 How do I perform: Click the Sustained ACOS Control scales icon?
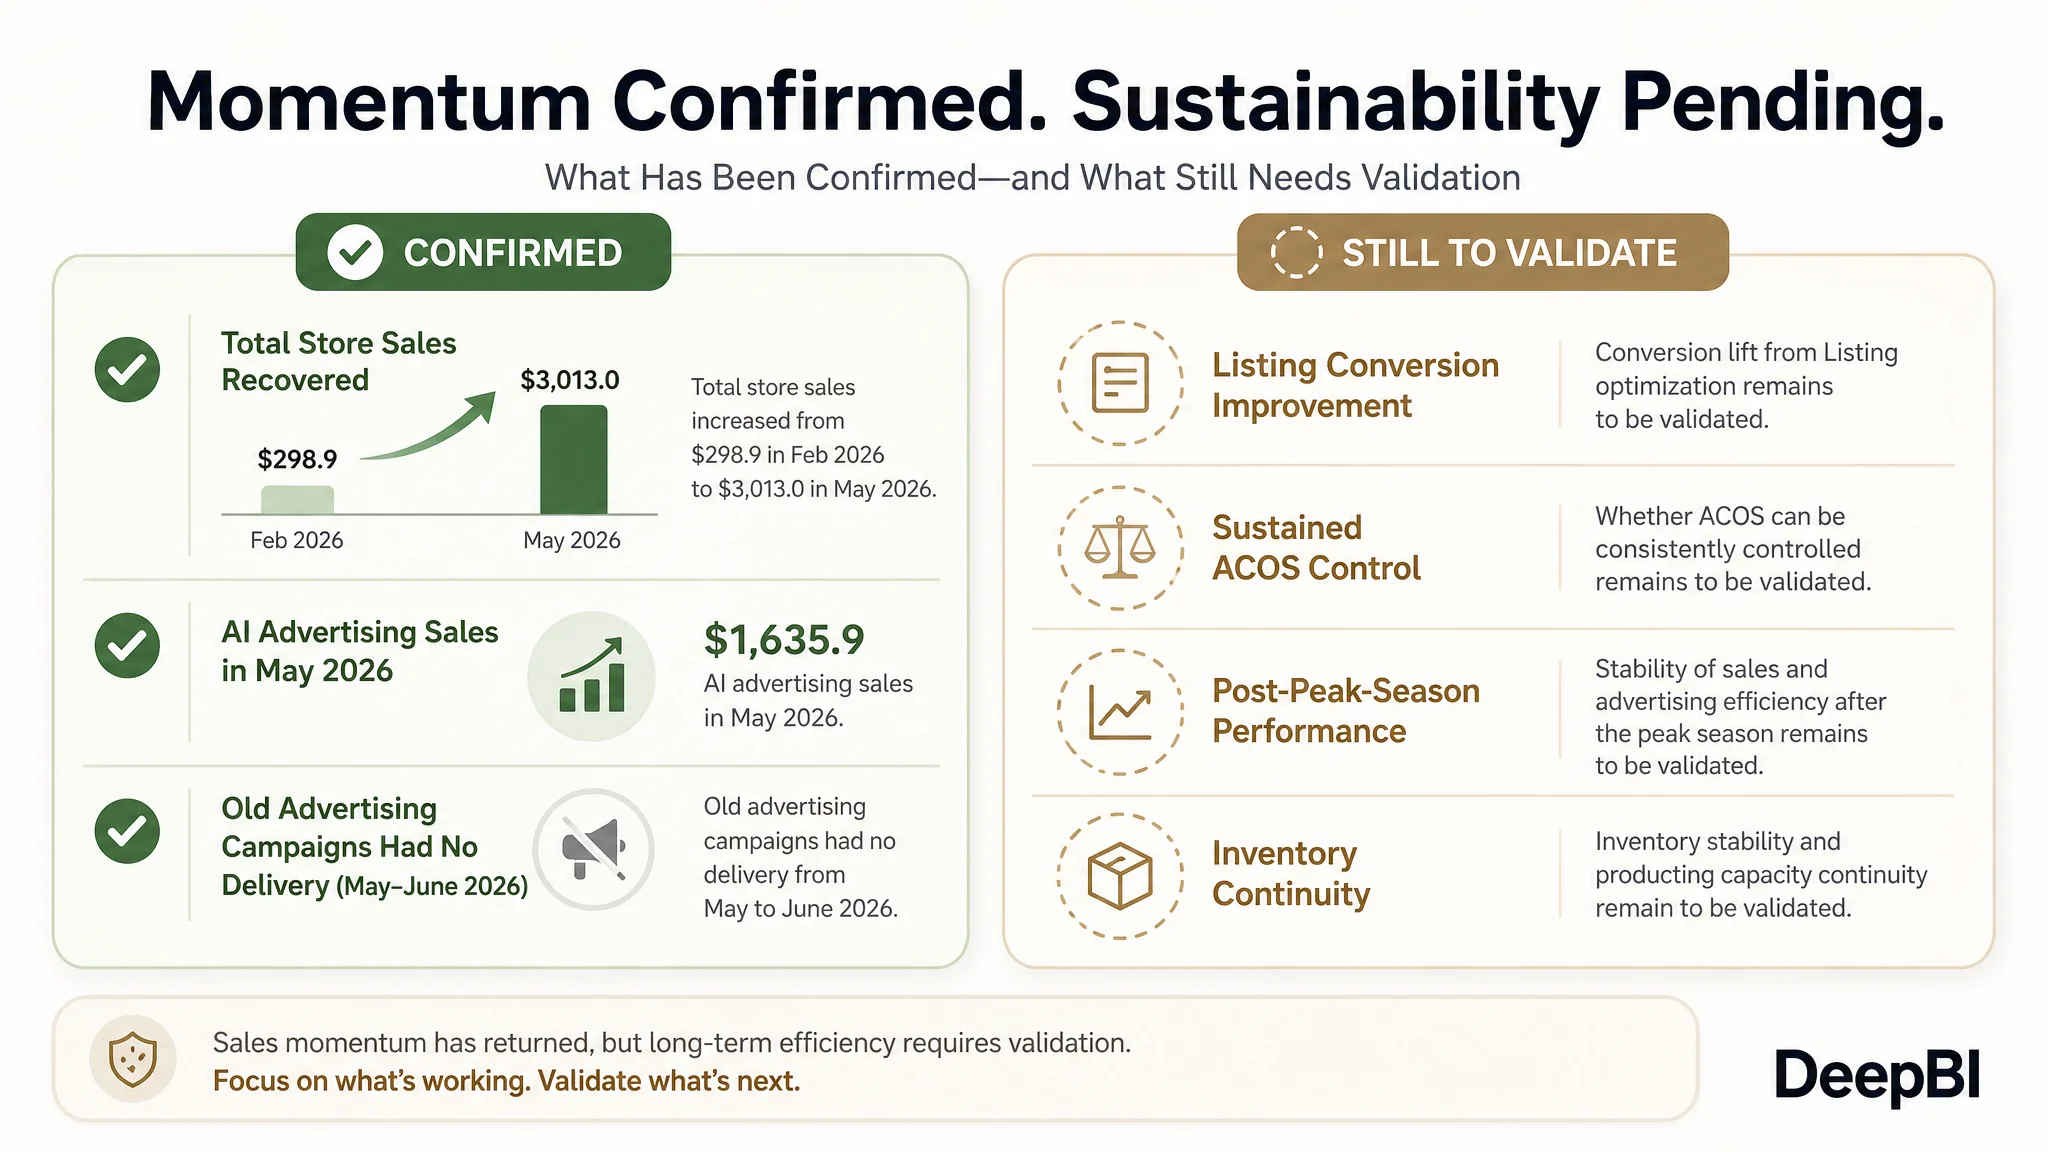pyautogui.click(x=1120, y=548)
